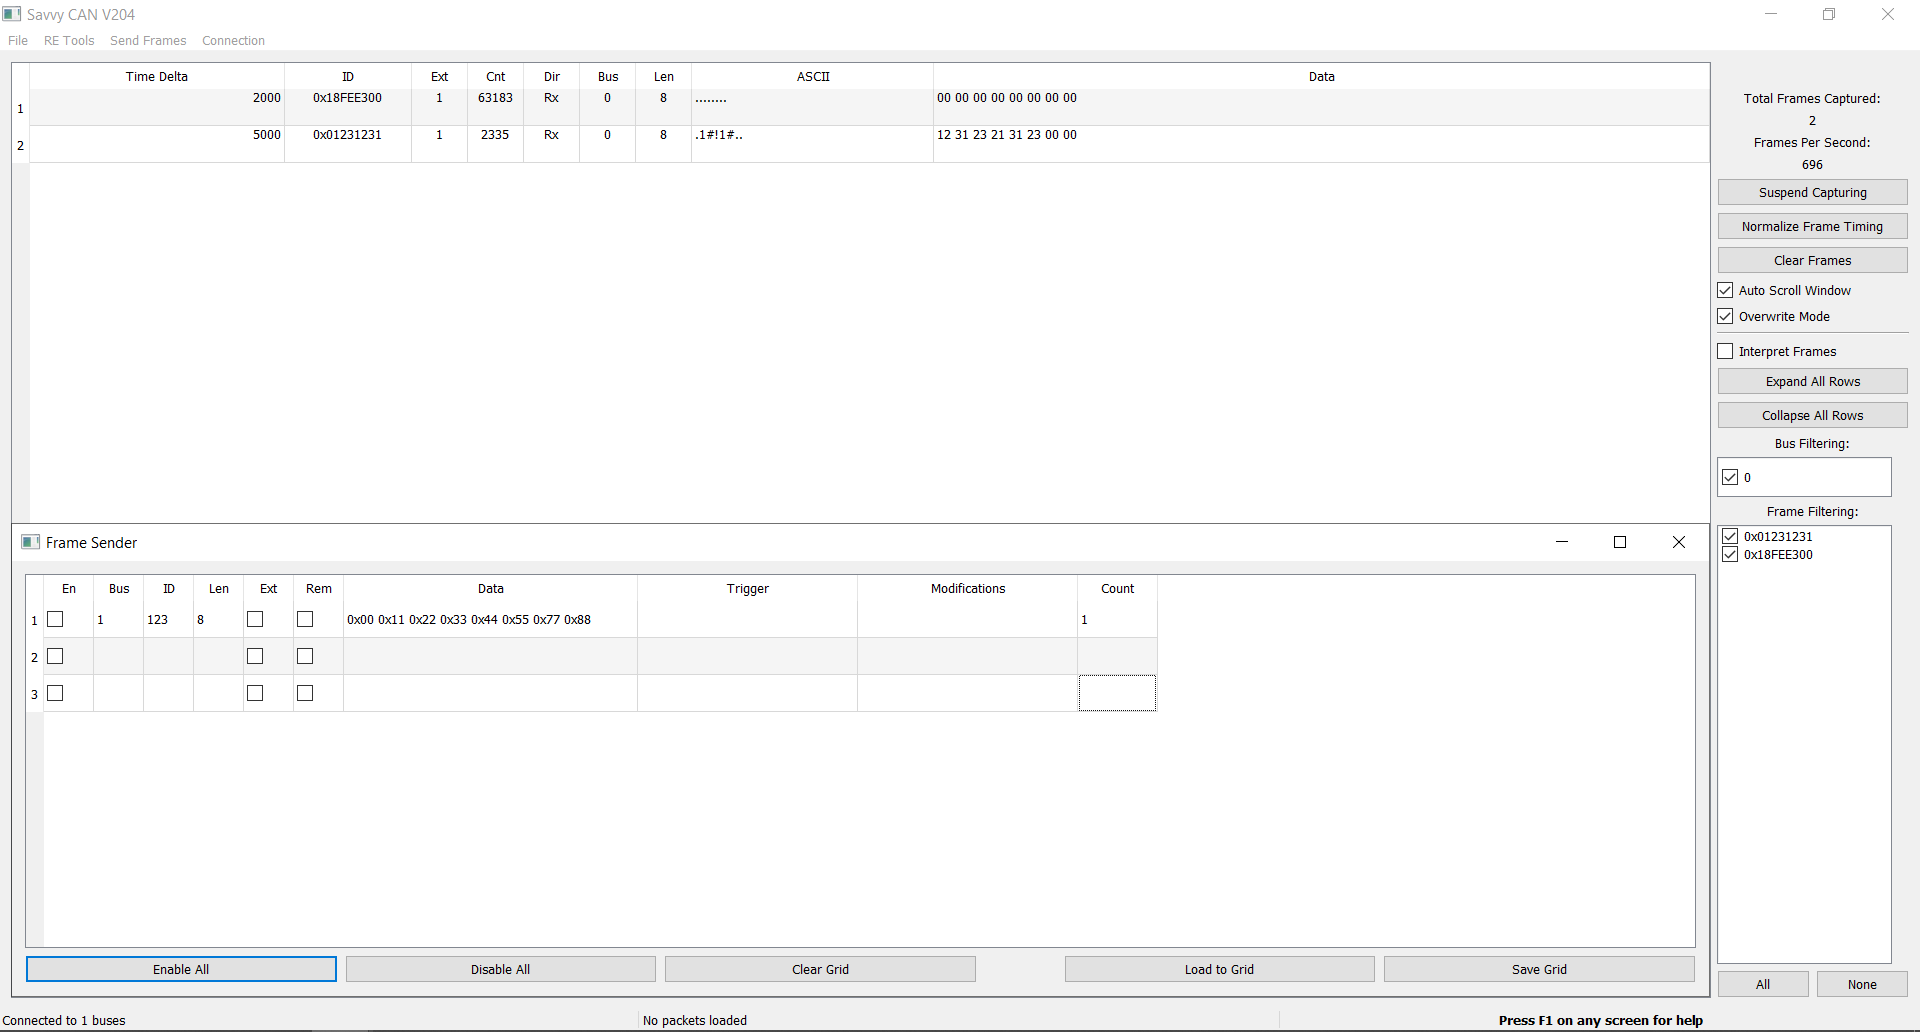
Task: Click the Savvy CAN app icon in title bar
Action: tap(11, 14)
